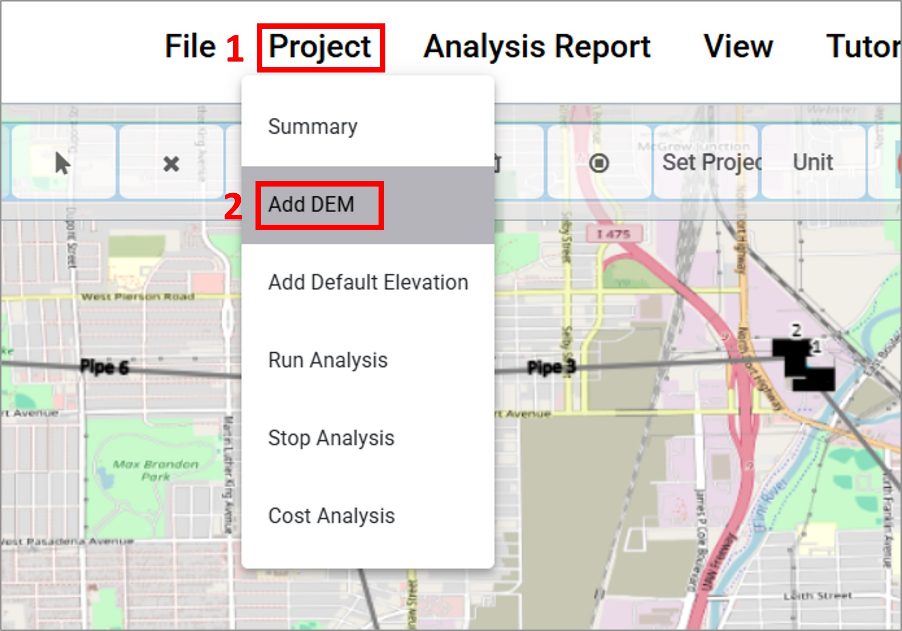Click the Max Brandon Park label
The height and width of the screenshot is (631, 902).
[x=155, y=470]
